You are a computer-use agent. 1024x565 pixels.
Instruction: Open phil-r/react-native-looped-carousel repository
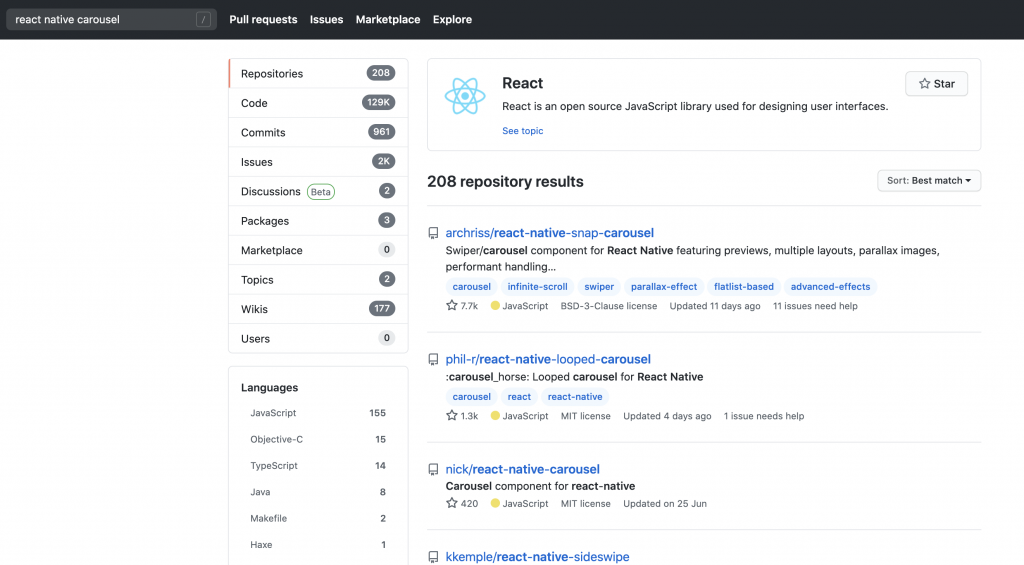pyautogui.click(x=548, y=359)
